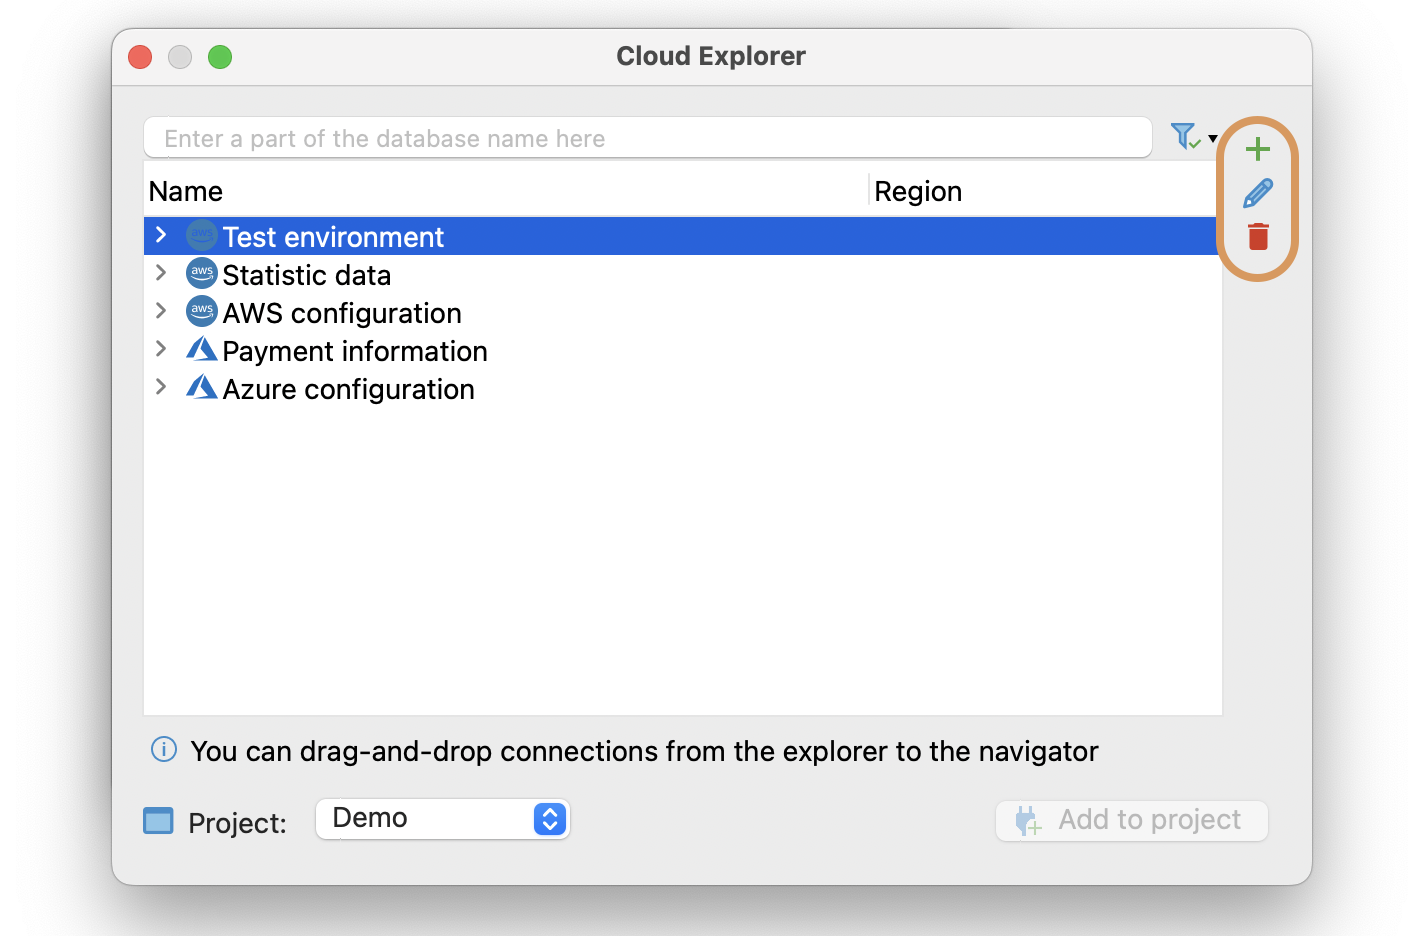The image size is (1424, 936).
Task: Click the Azure icon beside Payment information
Action: click(201, 349)
